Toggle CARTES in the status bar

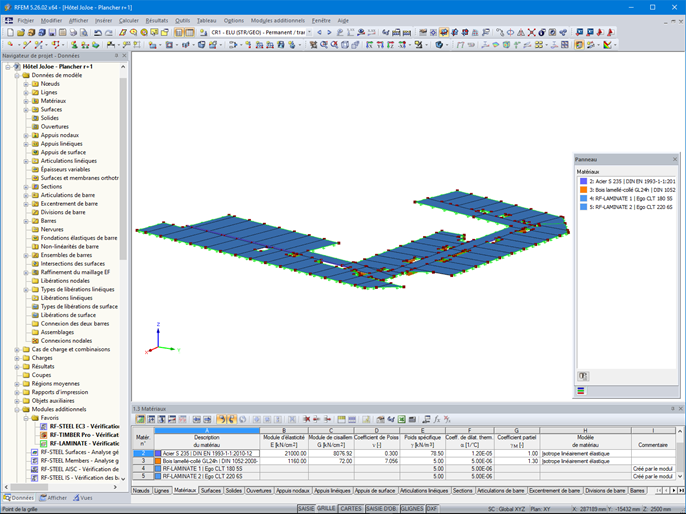coord(351,509)
